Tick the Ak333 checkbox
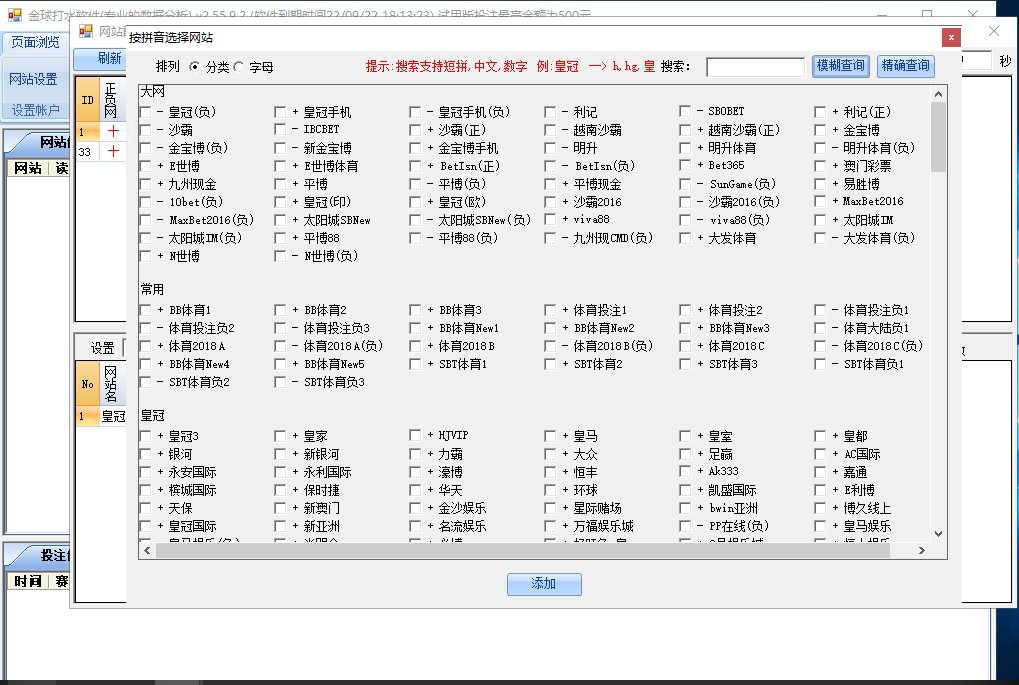Viewport: 1019px width, 685px height. coord(685,471)
